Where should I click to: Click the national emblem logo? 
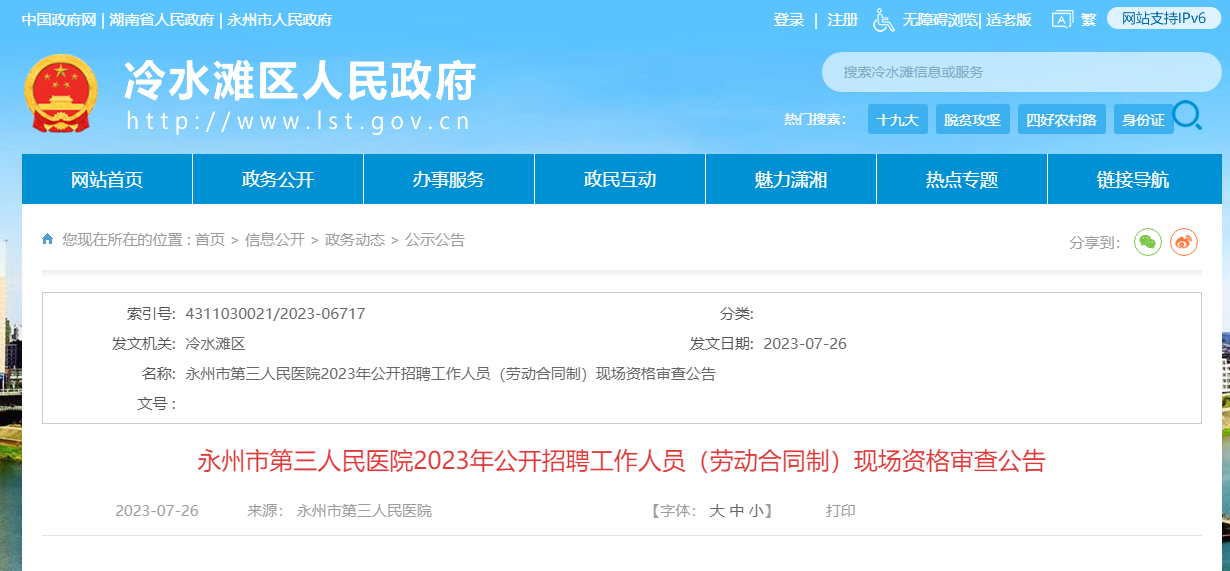pos(60,94)
